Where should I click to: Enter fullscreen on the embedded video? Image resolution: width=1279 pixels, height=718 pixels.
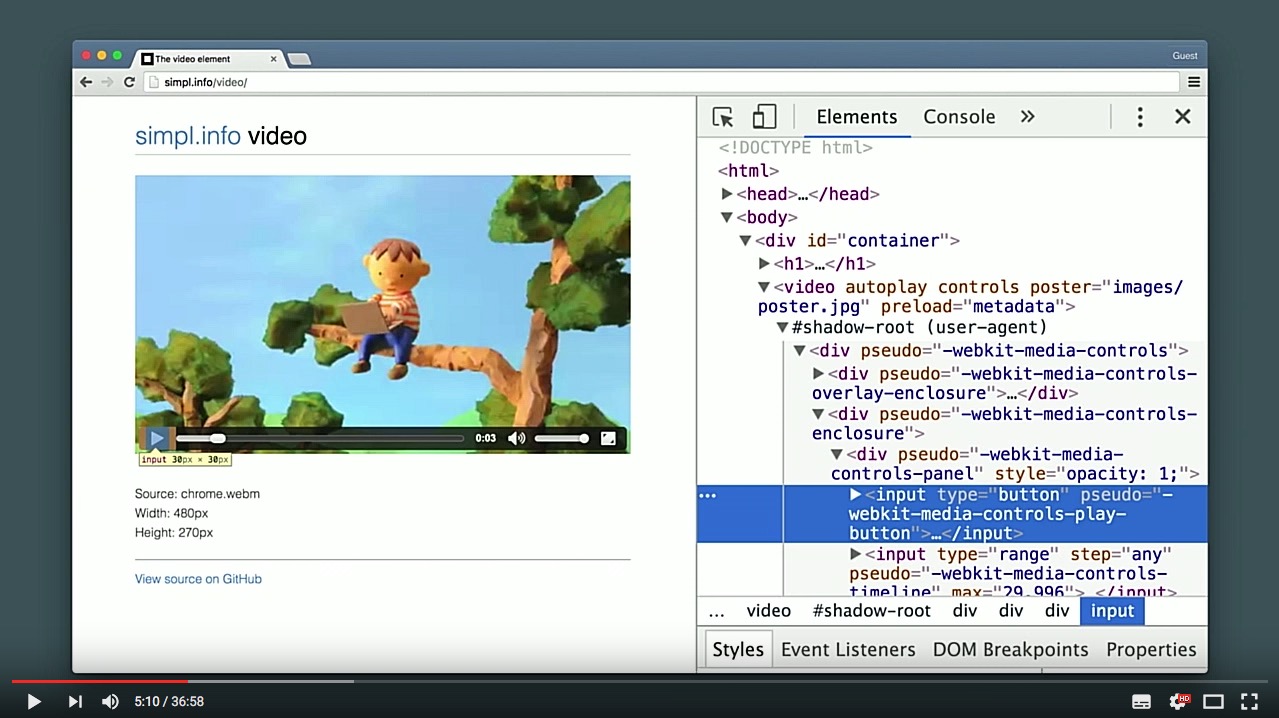[x=608, y=438]
